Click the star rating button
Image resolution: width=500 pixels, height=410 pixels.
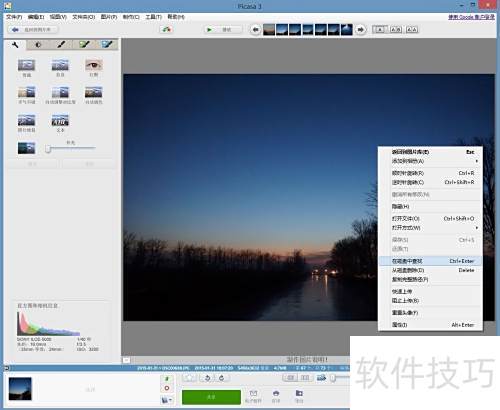190,378
